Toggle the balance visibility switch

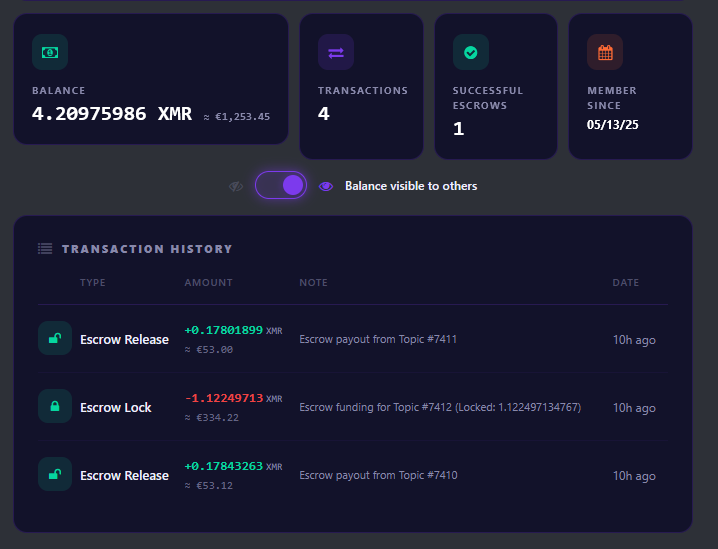281,185
